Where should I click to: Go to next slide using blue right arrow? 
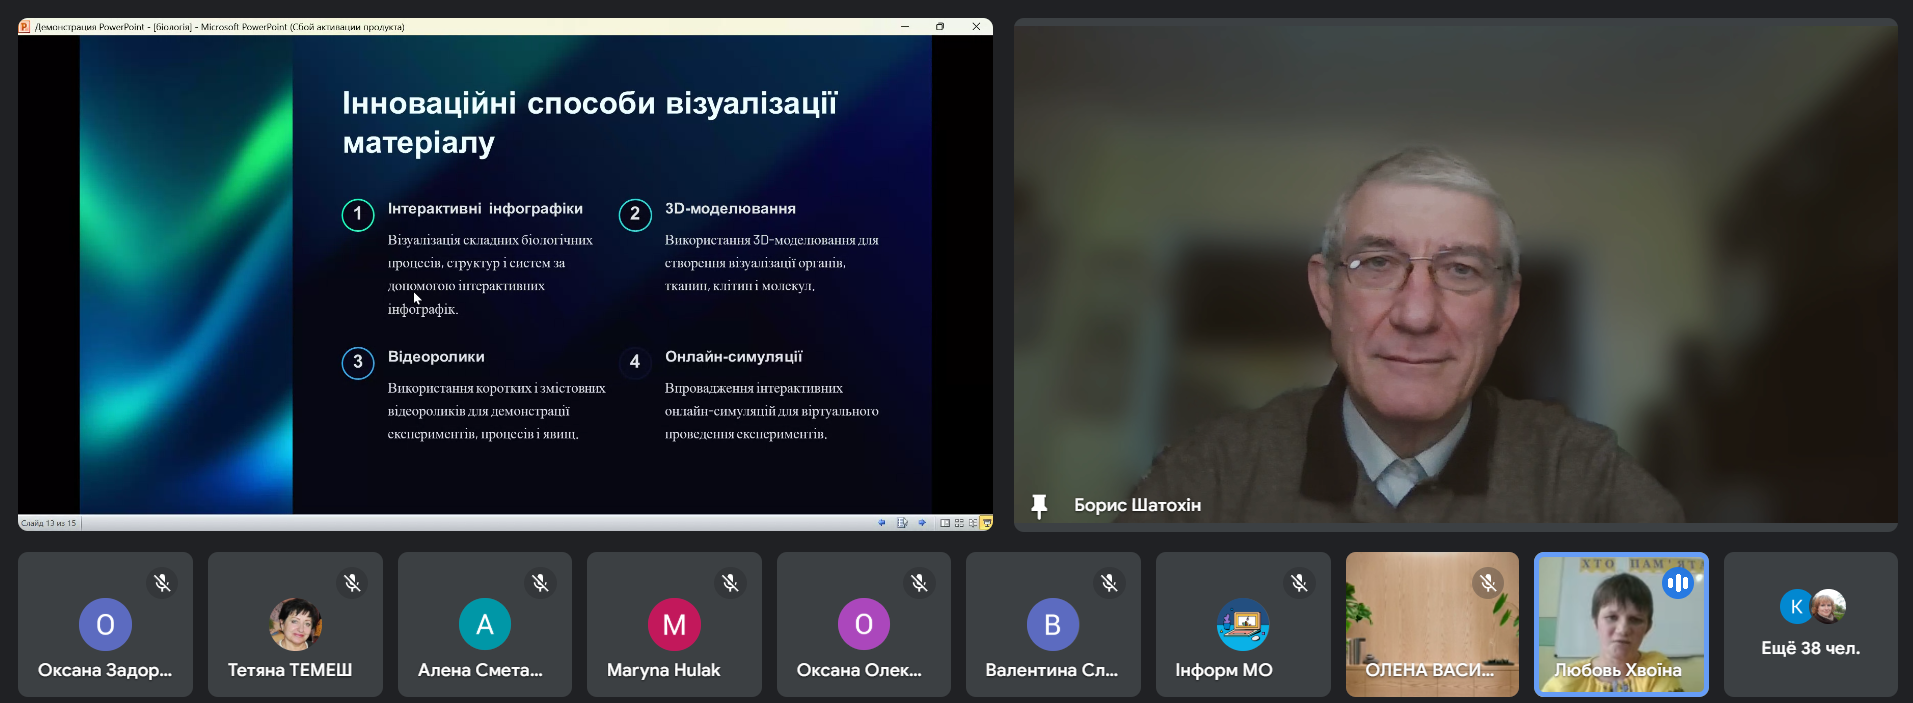click(922, 523)
